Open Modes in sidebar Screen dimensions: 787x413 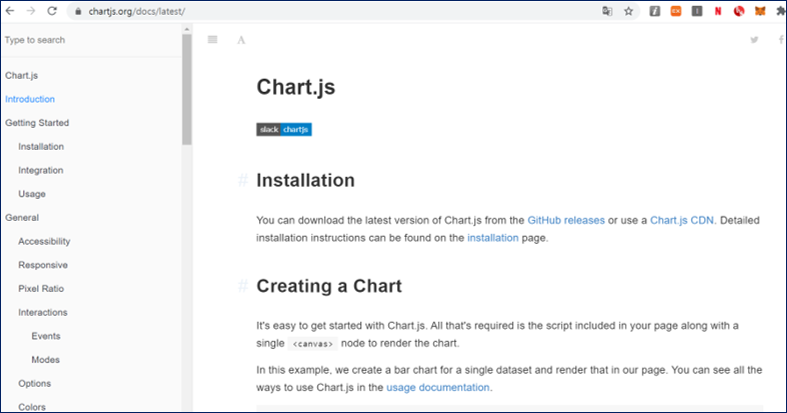[x=46, y=359]
